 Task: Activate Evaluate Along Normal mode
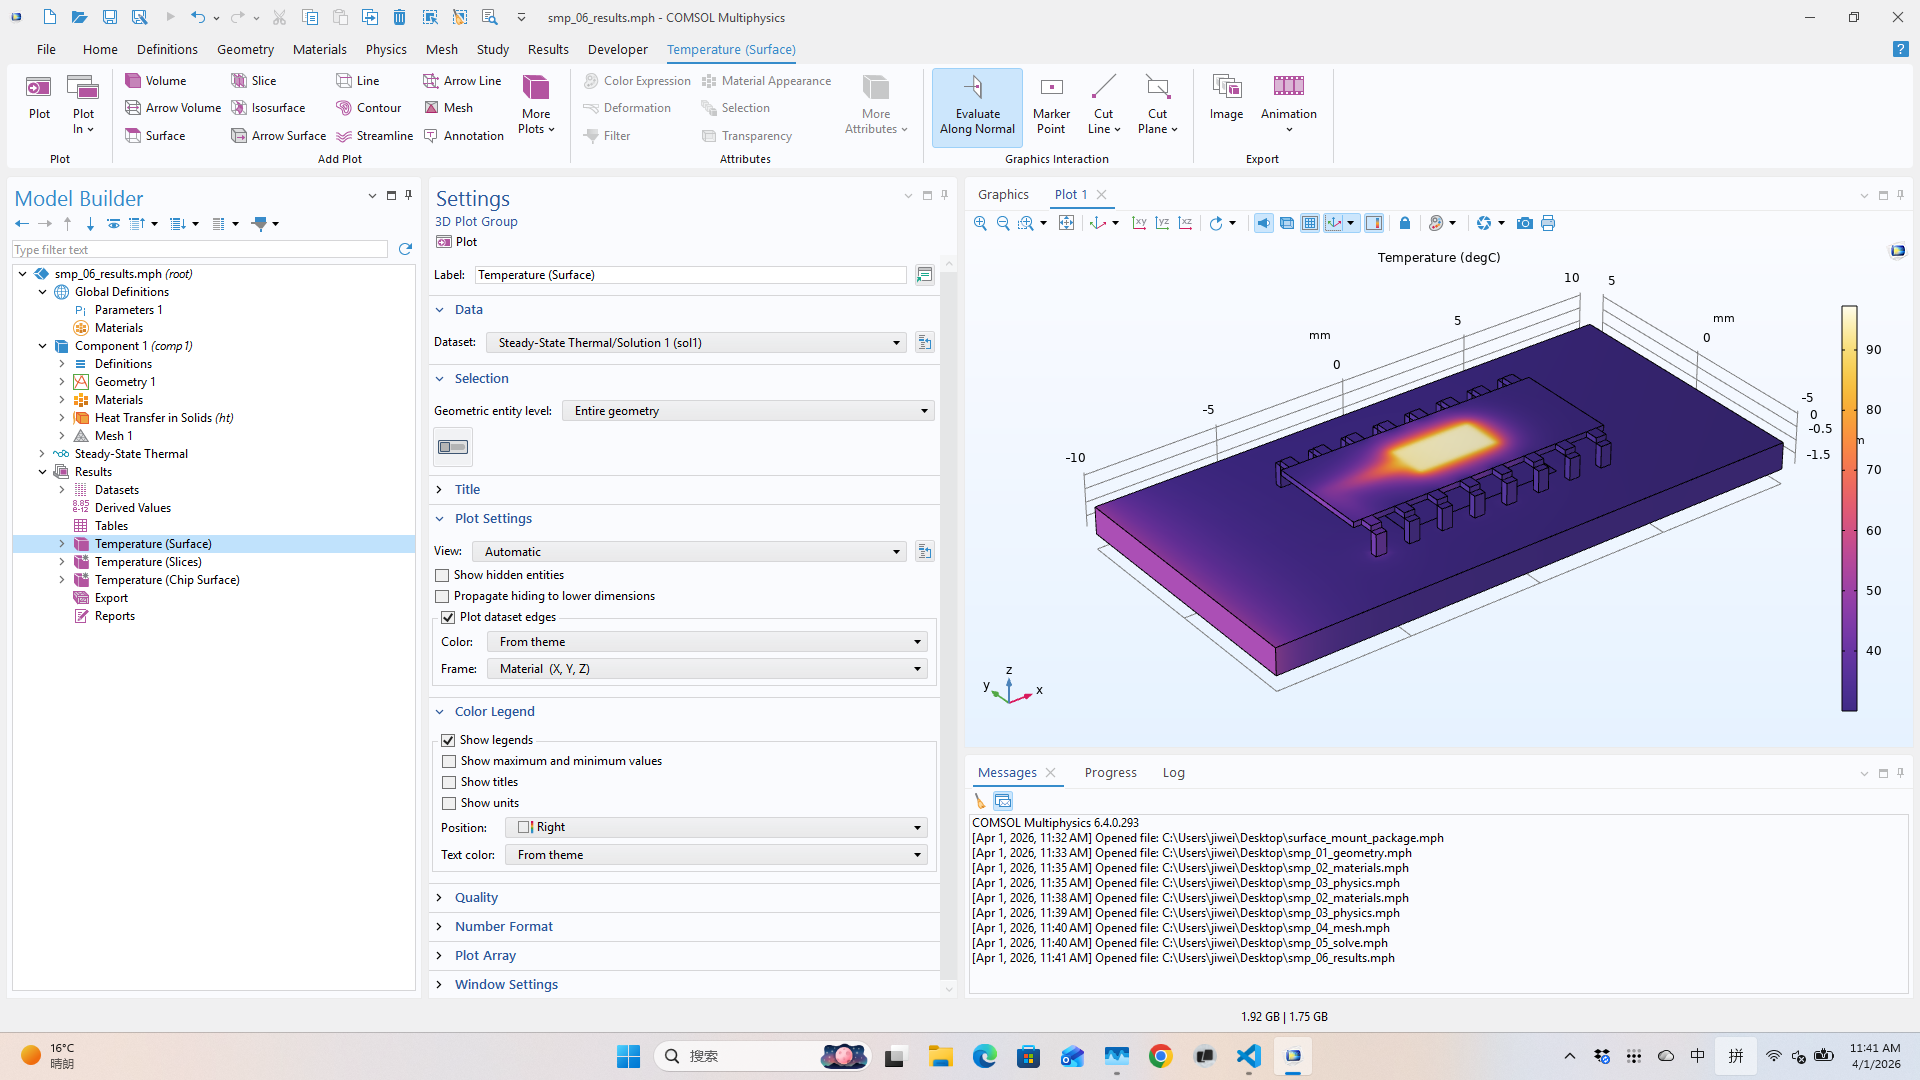tap(977, 107)
